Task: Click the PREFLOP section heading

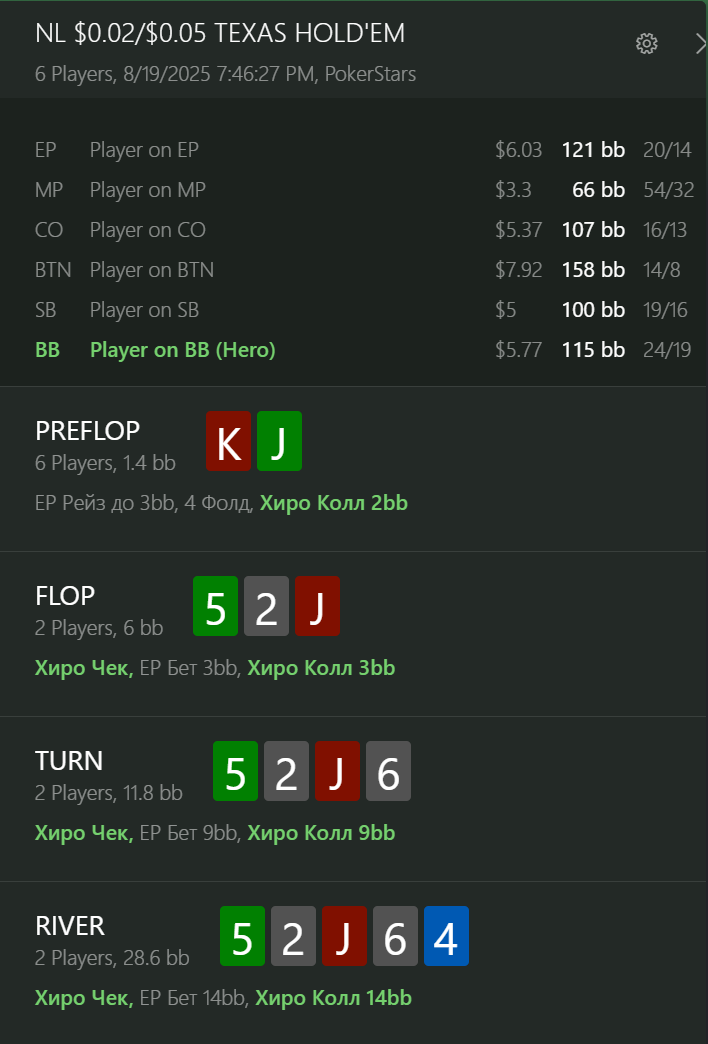Action: click(87, 431)
